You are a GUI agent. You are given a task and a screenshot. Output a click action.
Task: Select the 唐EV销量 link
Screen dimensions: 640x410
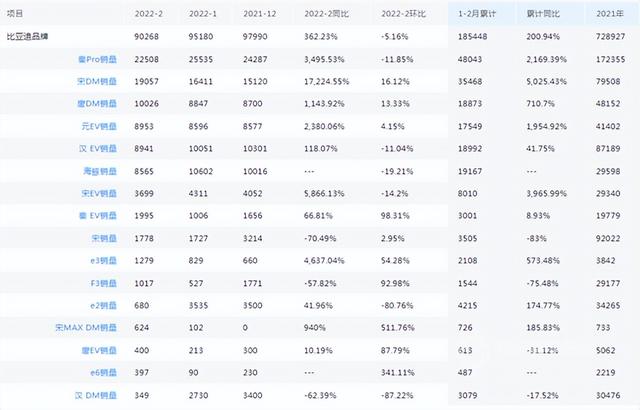(99, 350)
